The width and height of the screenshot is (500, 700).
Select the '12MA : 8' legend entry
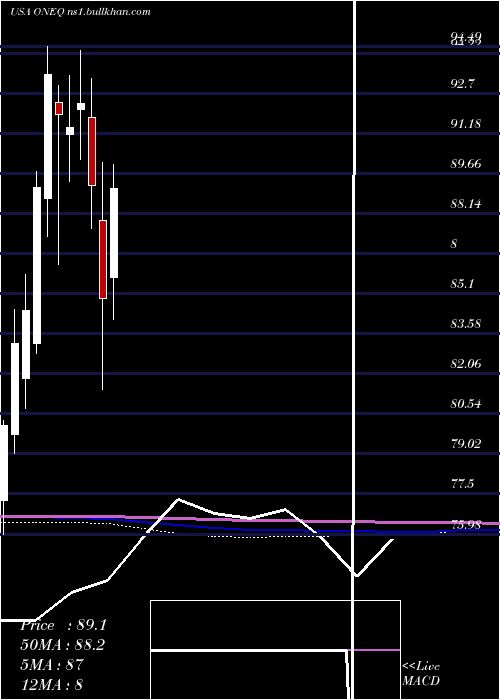51,684
